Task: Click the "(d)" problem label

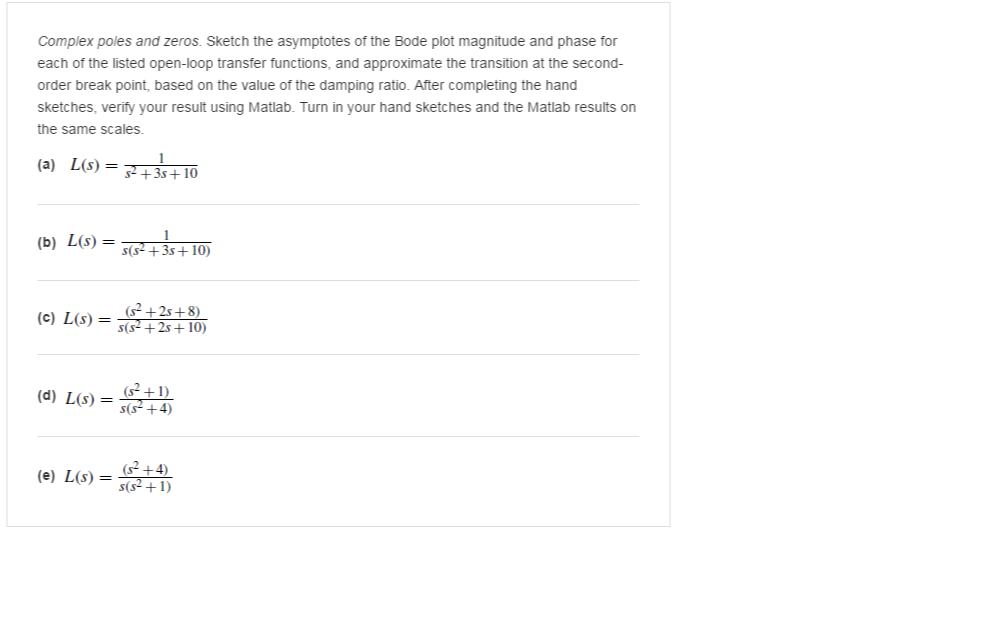Action: [46, 396]
